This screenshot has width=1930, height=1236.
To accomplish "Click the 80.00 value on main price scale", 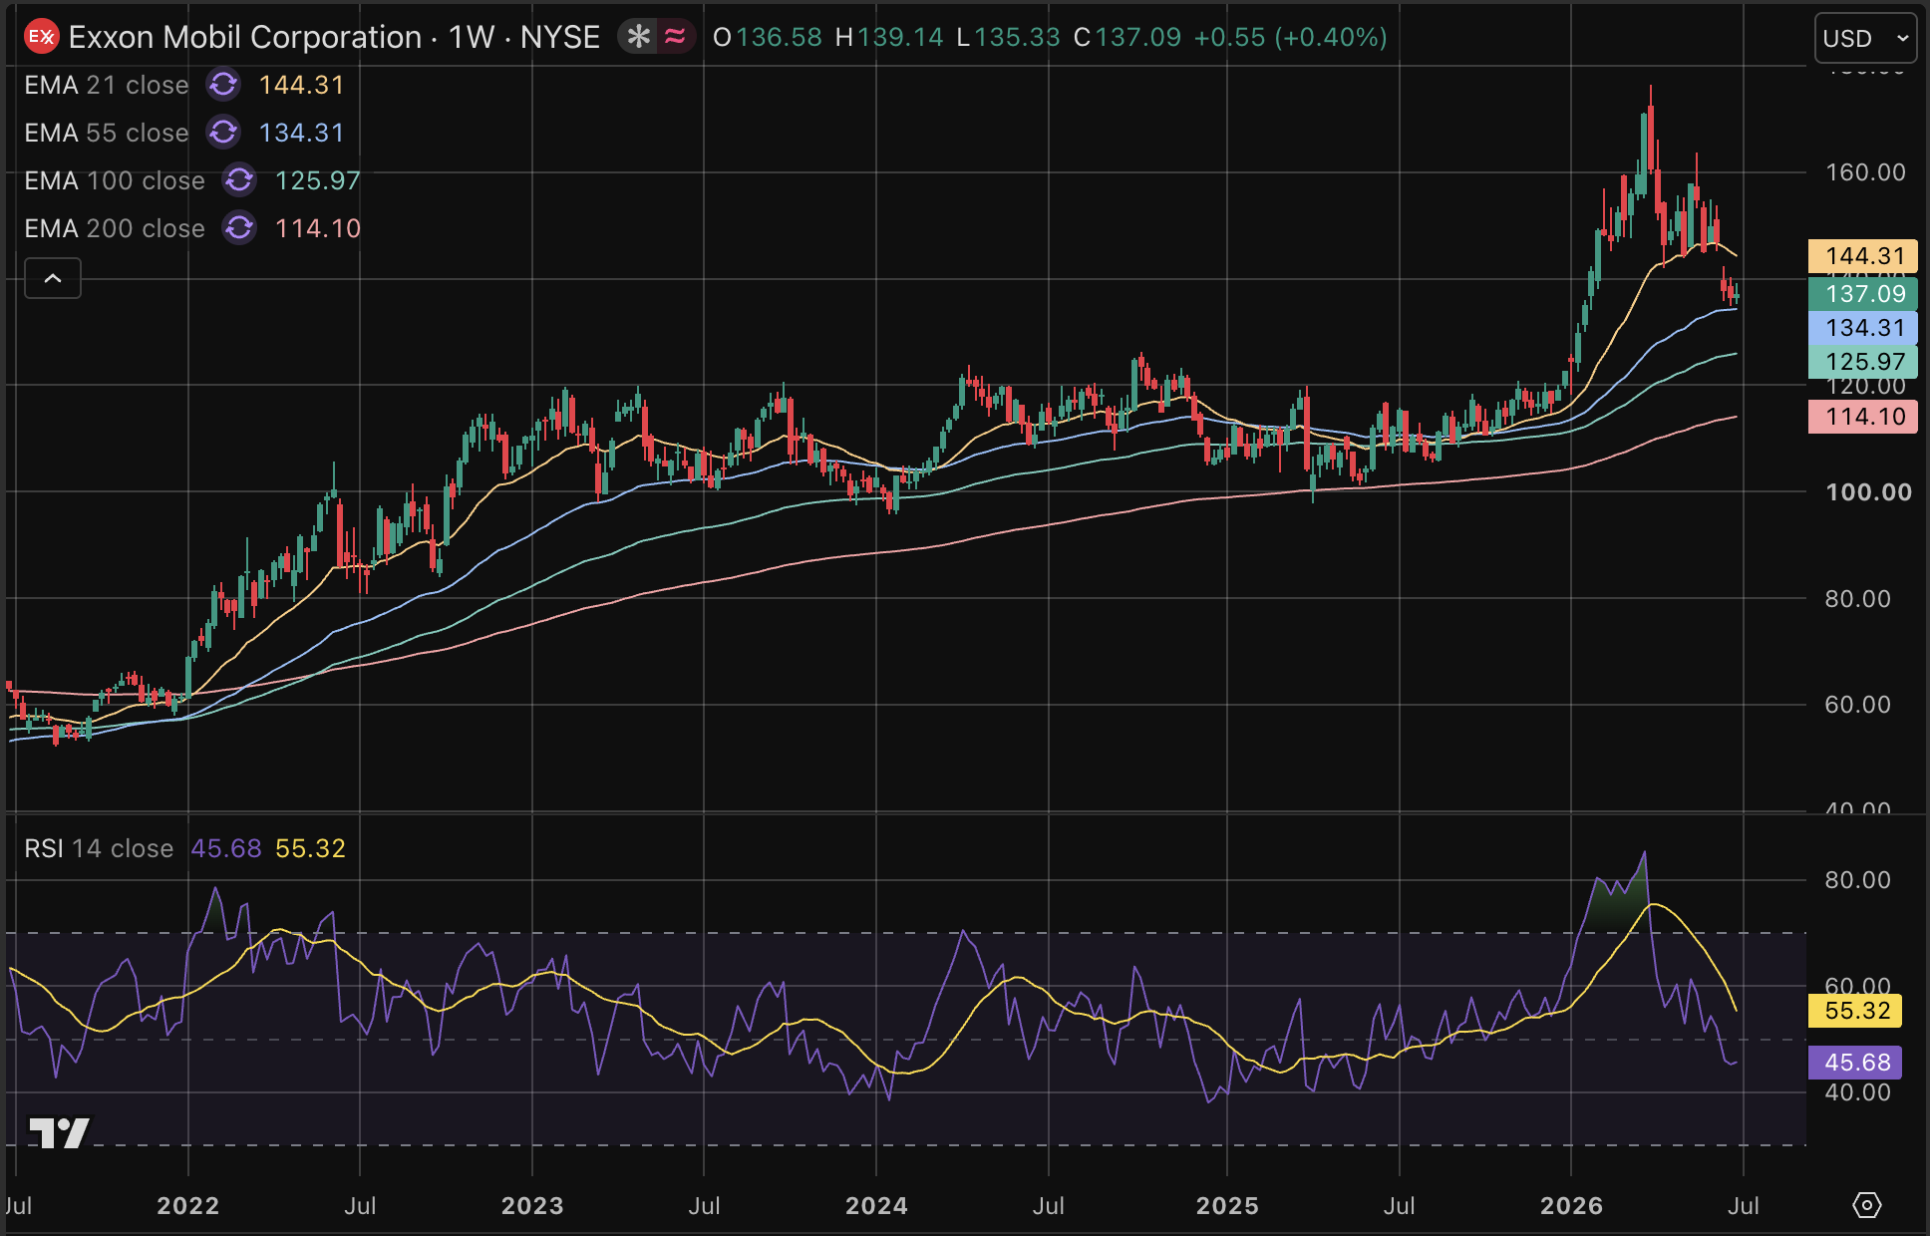I will click(x=1857, y=599).
